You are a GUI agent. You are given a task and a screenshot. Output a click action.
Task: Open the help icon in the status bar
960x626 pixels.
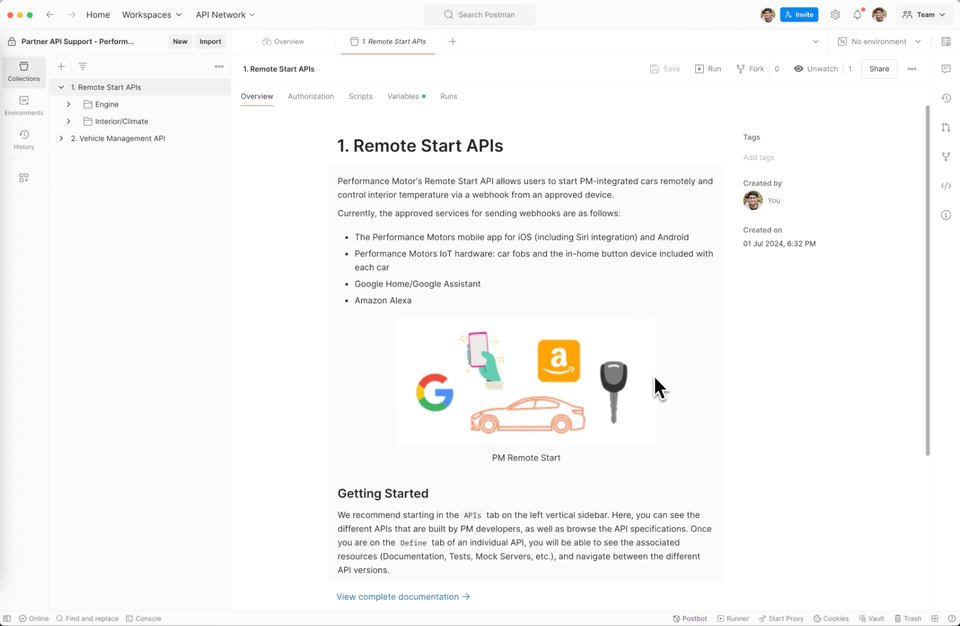point(951,619)
